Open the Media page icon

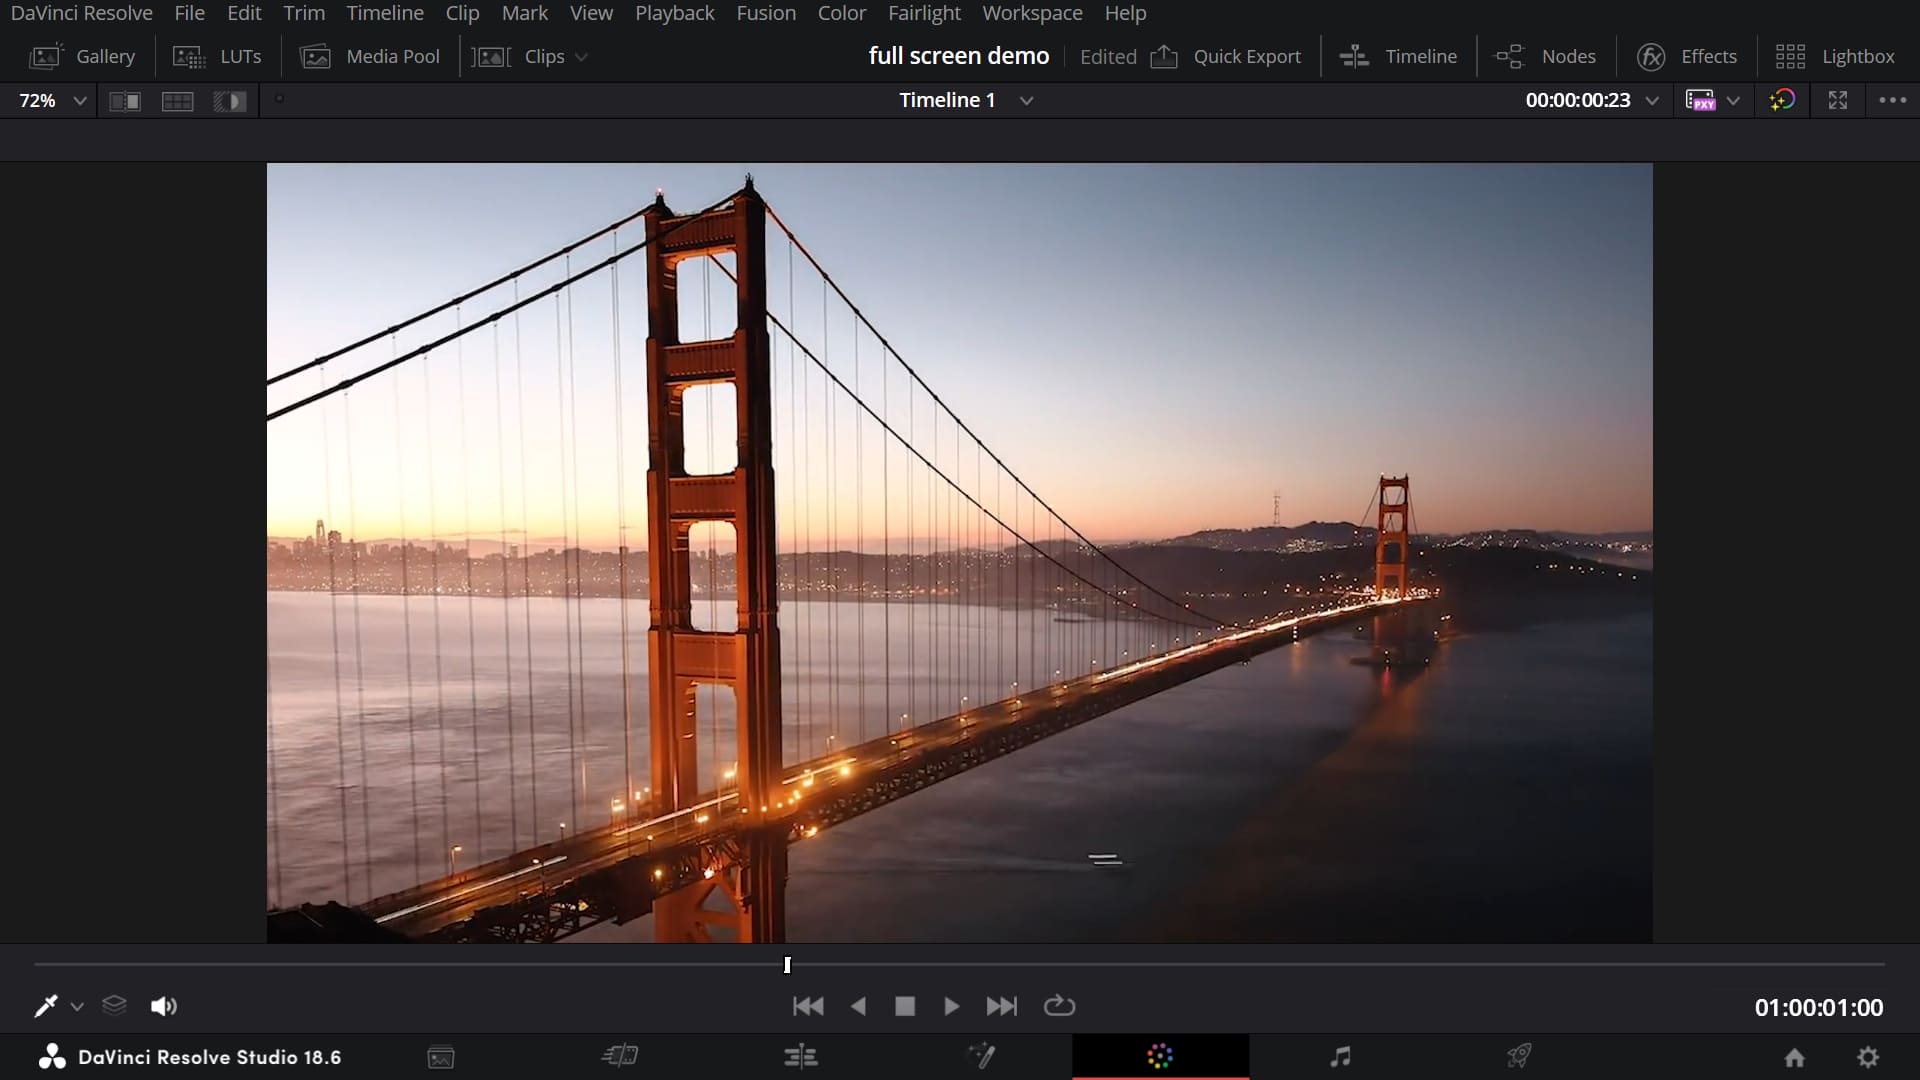click(x=441, y=1057)
